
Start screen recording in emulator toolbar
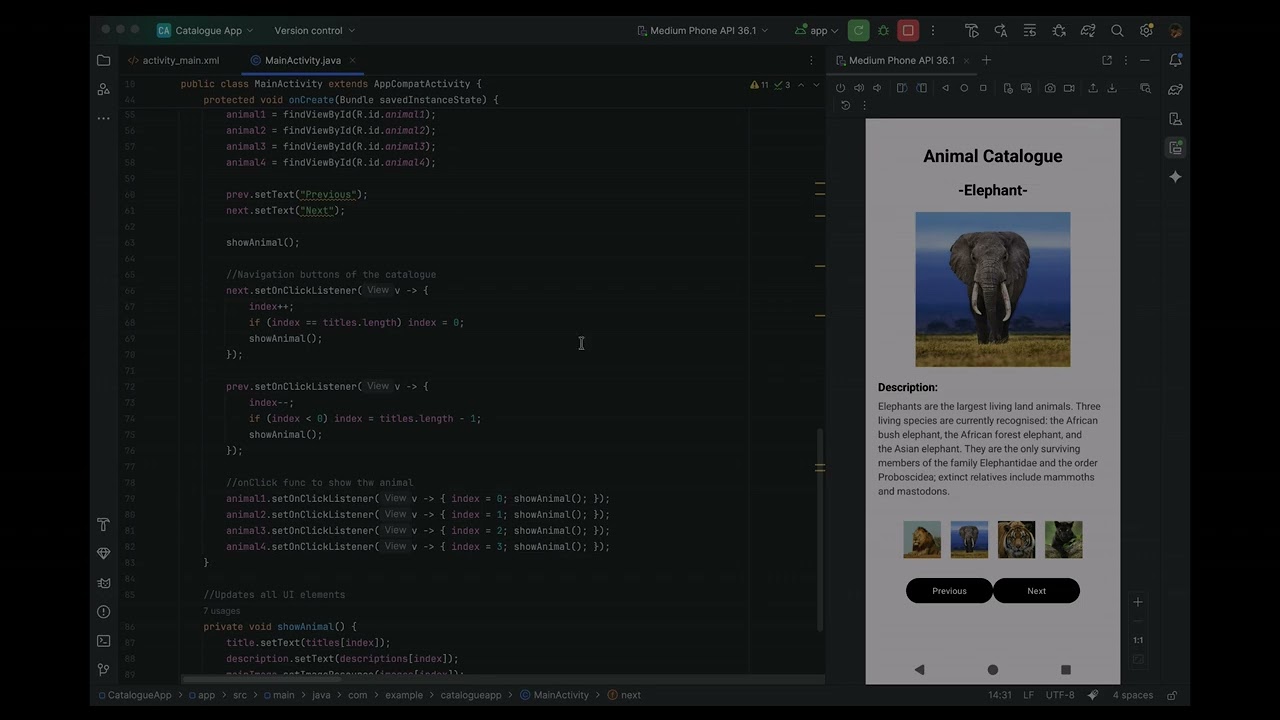click(1069, 88)
